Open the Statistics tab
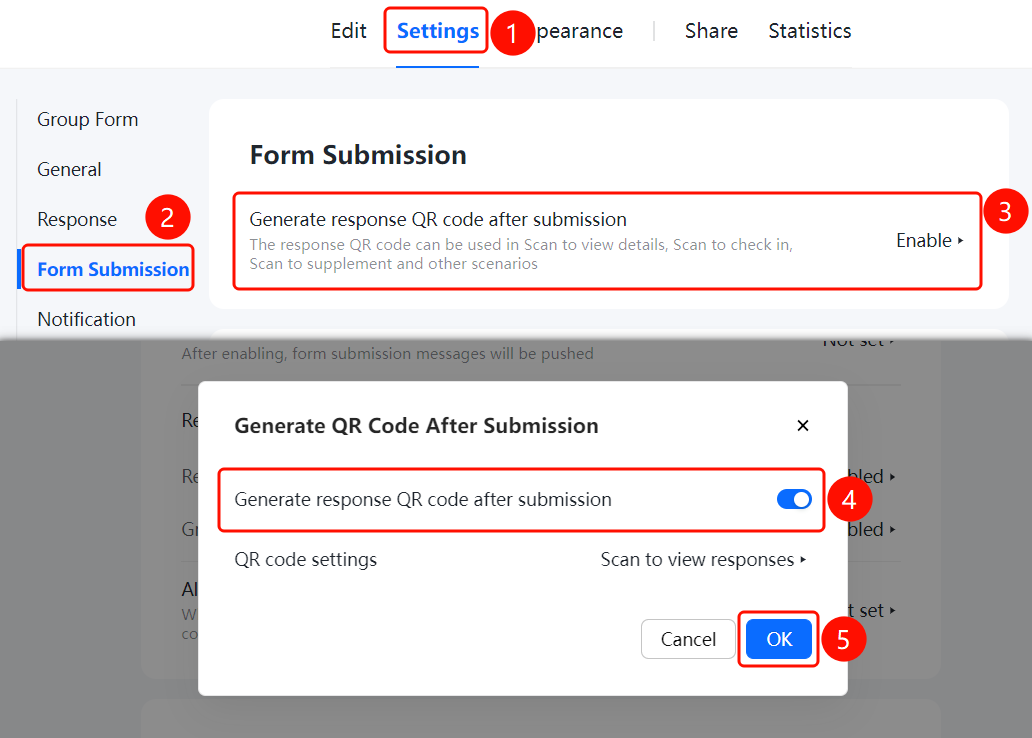 [810, 31]
